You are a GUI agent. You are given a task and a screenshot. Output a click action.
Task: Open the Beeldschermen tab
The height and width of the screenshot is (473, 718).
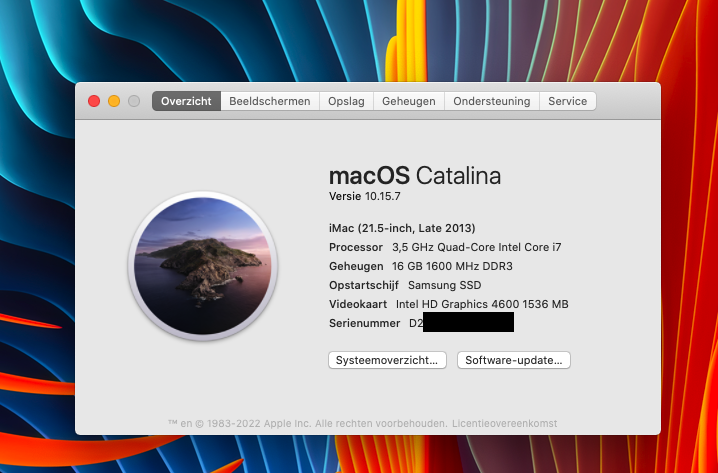click(270, 101)
